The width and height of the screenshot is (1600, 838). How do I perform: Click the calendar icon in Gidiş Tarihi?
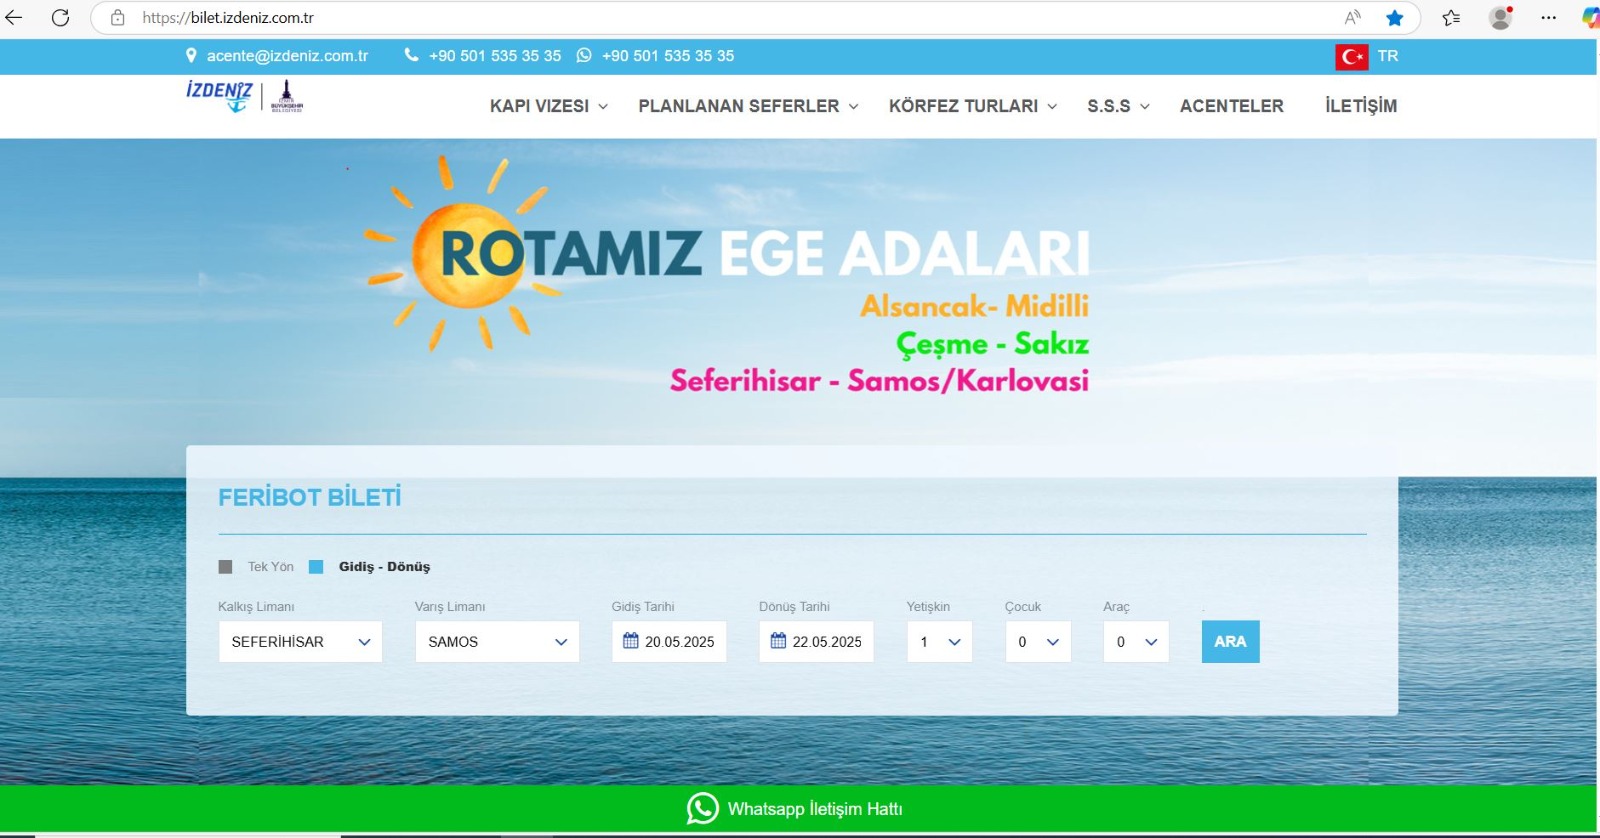click(631, 641)
